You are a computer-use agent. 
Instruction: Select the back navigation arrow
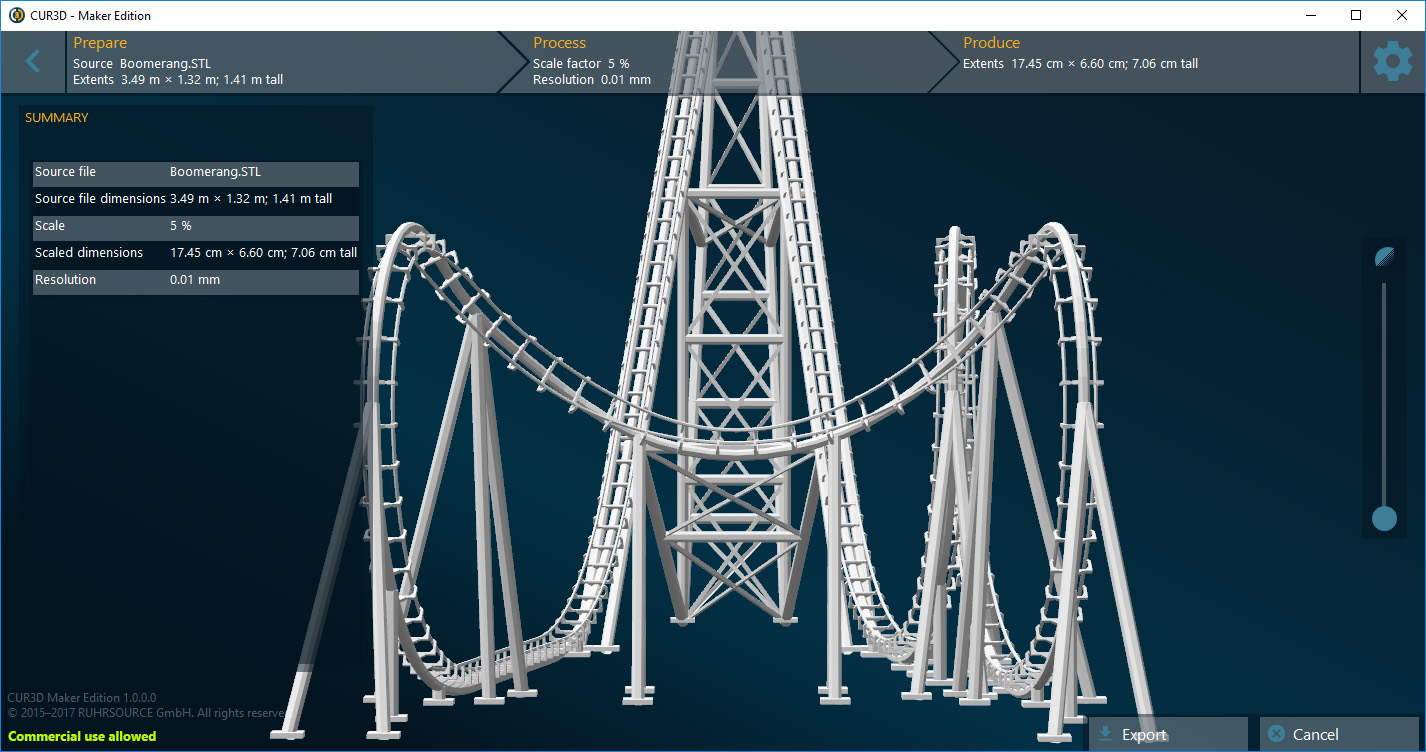click(x=33, y=61)
